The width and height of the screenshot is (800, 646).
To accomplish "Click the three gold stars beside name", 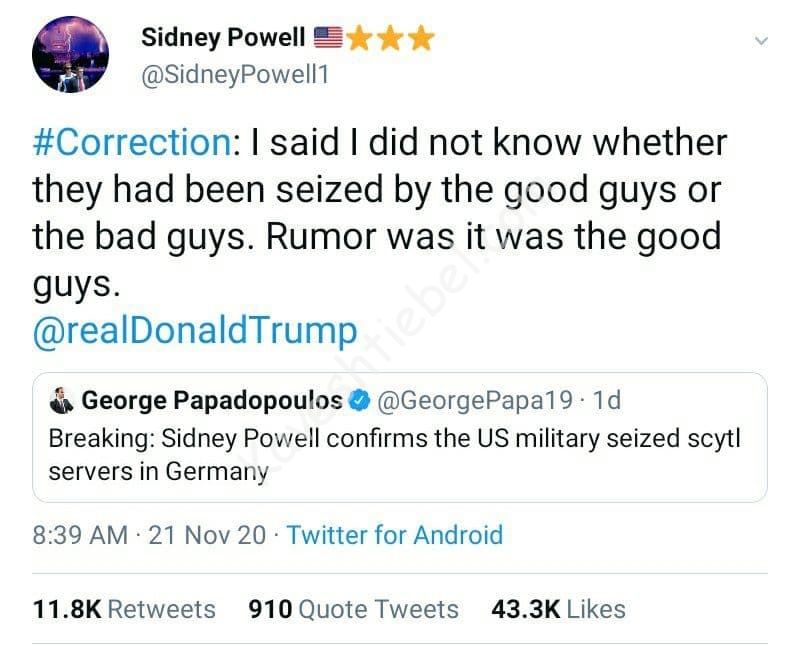I will [x=391, y=38].
